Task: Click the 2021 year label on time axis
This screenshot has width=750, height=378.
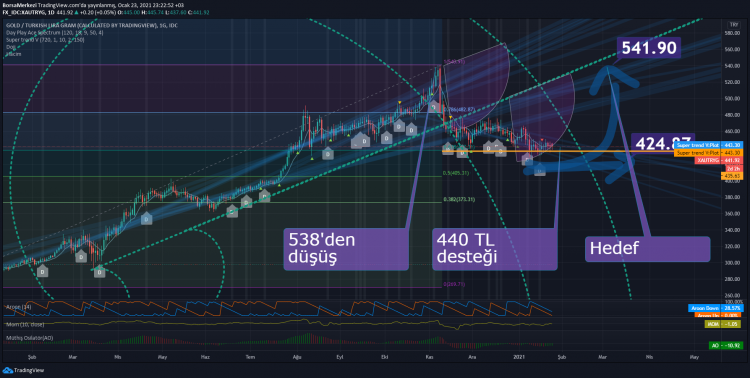Action: pyautogui.click(x=519, y=357)
